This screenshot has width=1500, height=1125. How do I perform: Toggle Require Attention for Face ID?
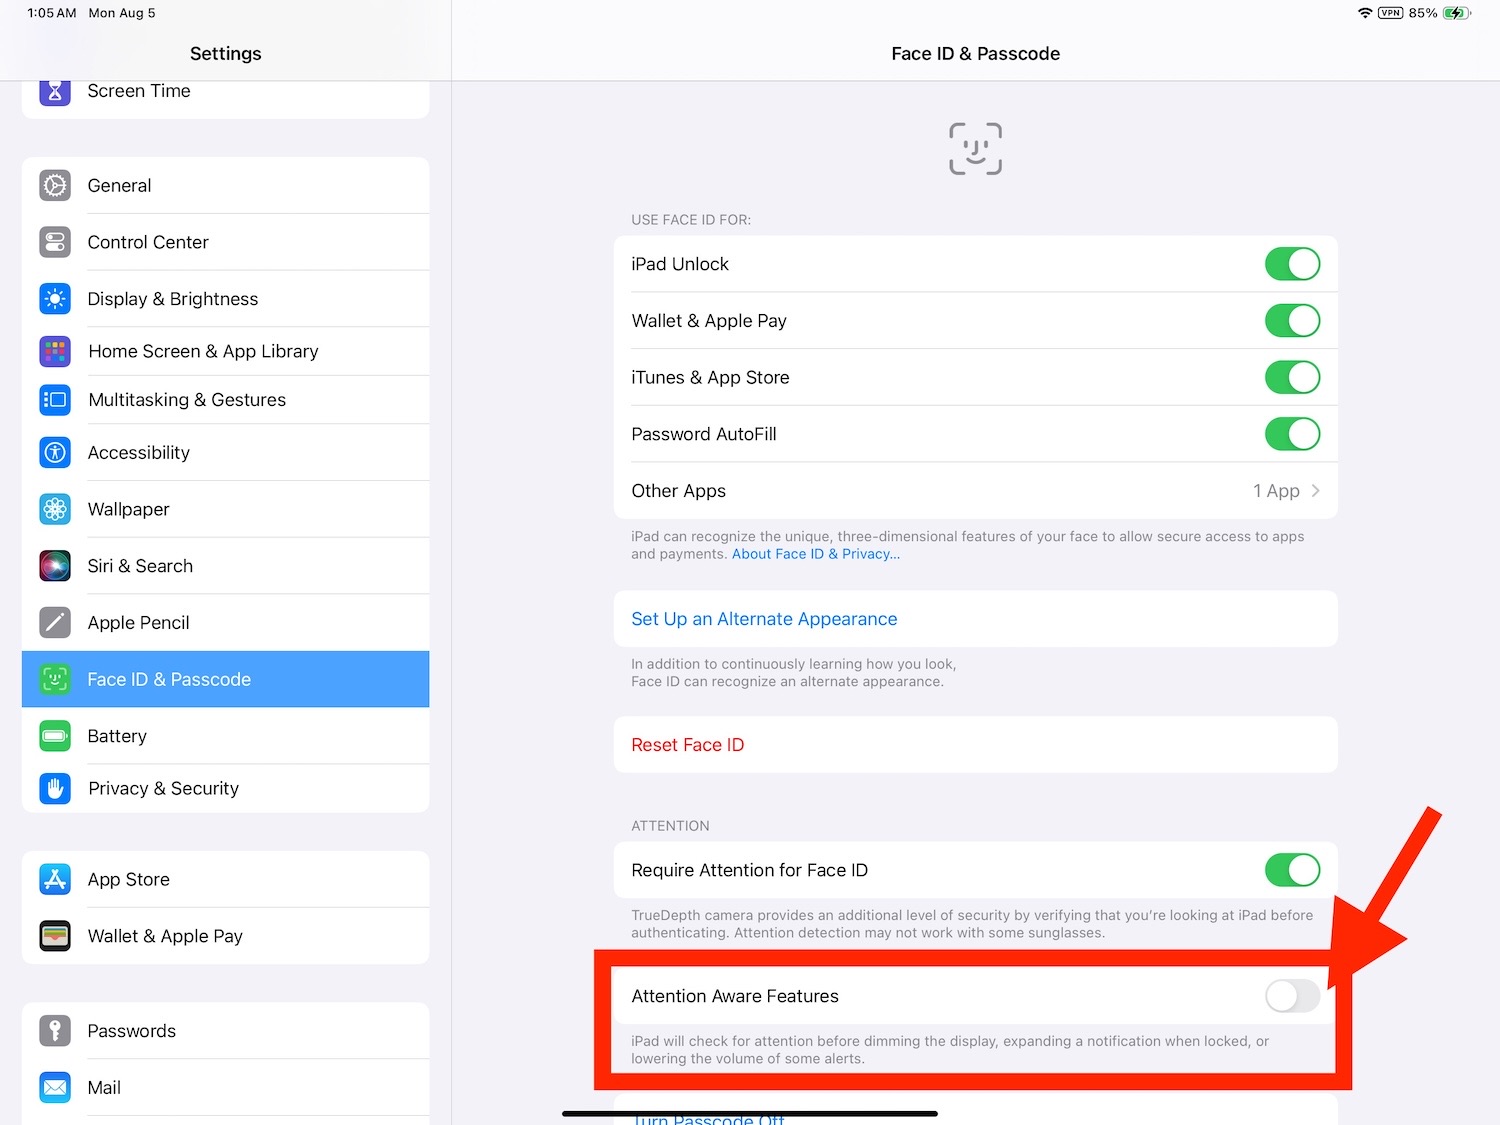[x=1292, y=870]
